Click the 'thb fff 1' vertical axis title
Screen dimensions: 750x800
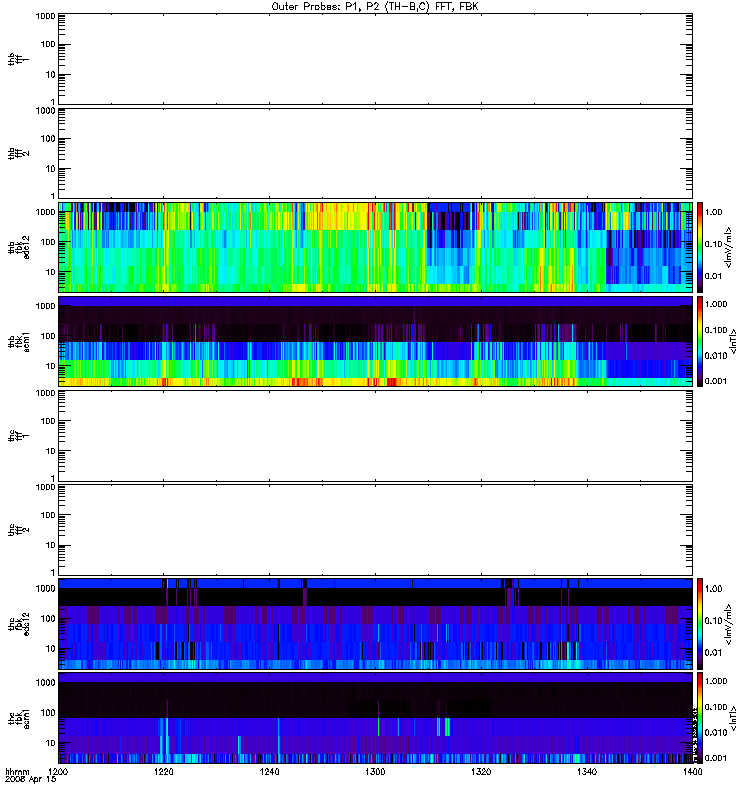19,59
